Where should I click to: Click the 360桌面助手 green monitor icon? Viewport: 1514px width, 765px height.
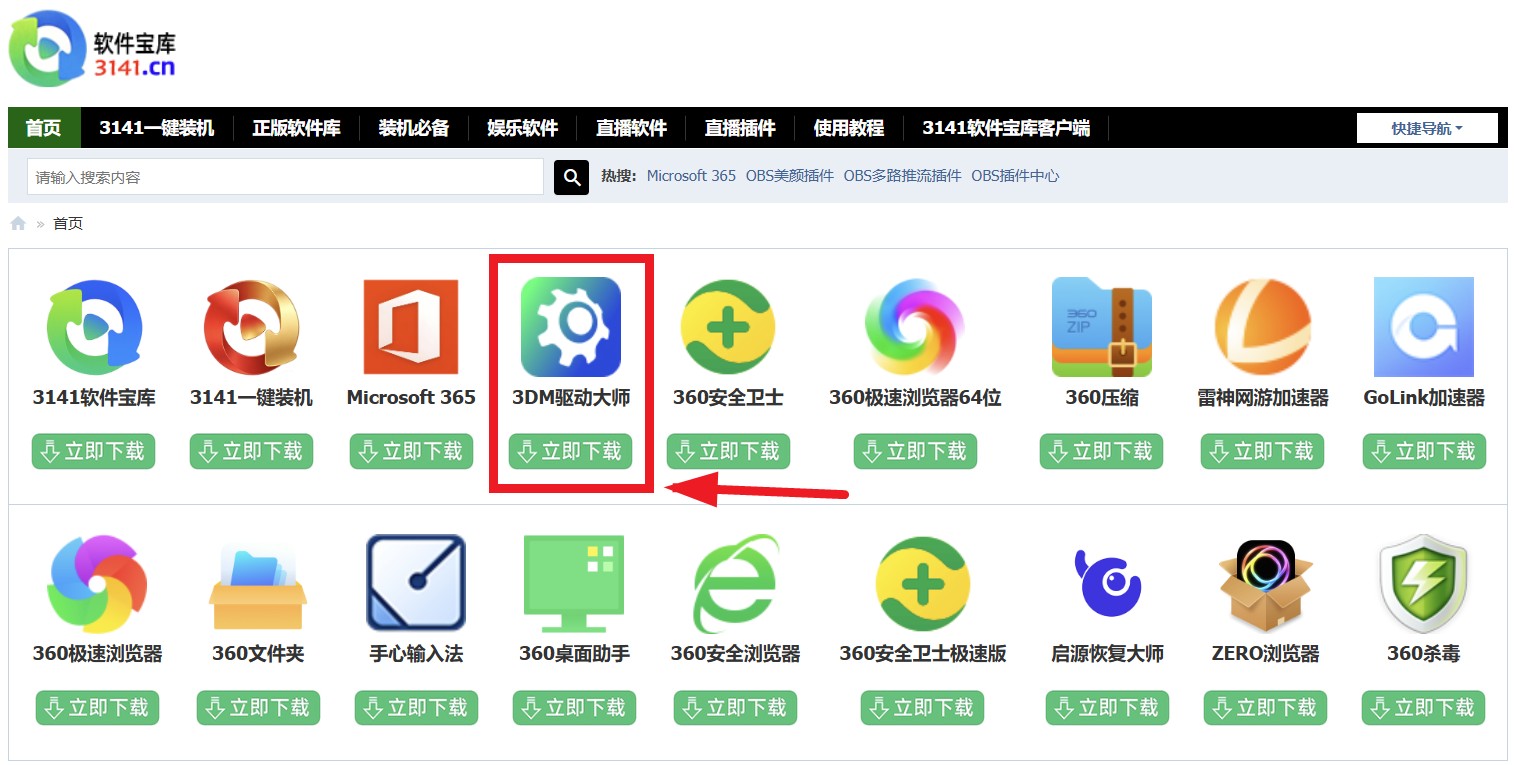(x=574, y=584)
